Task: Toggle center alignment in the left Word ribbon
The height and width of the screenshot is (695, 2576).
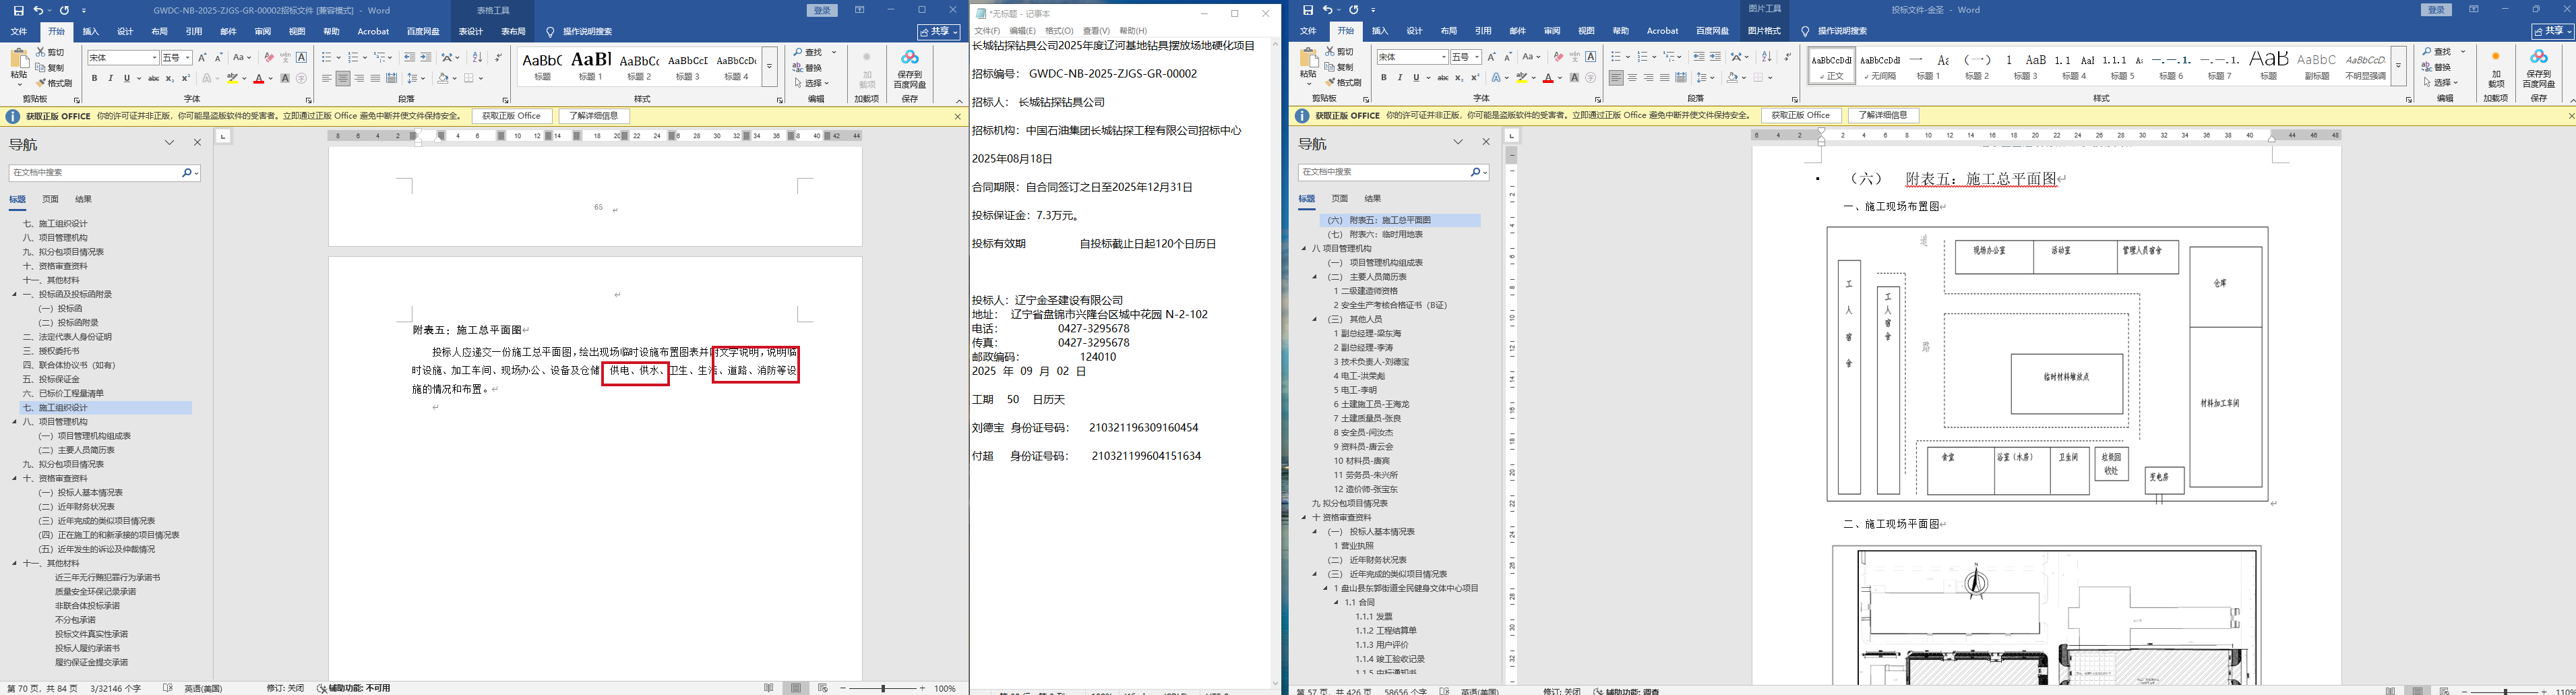Action: point(343,78)
